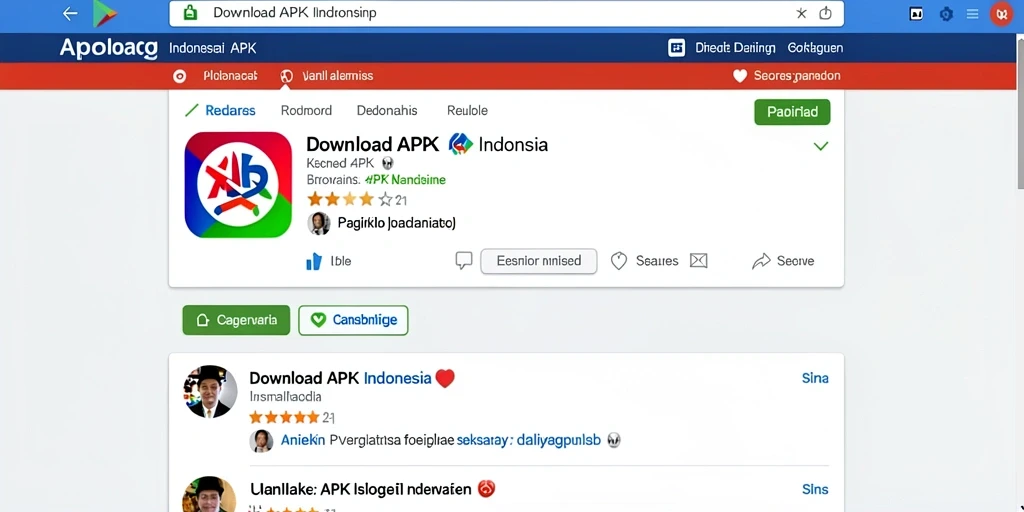Click the green Cagervaria button
Image resolution: width=1024 pixels, height=512 pixels.
click(x=236, y=320)
